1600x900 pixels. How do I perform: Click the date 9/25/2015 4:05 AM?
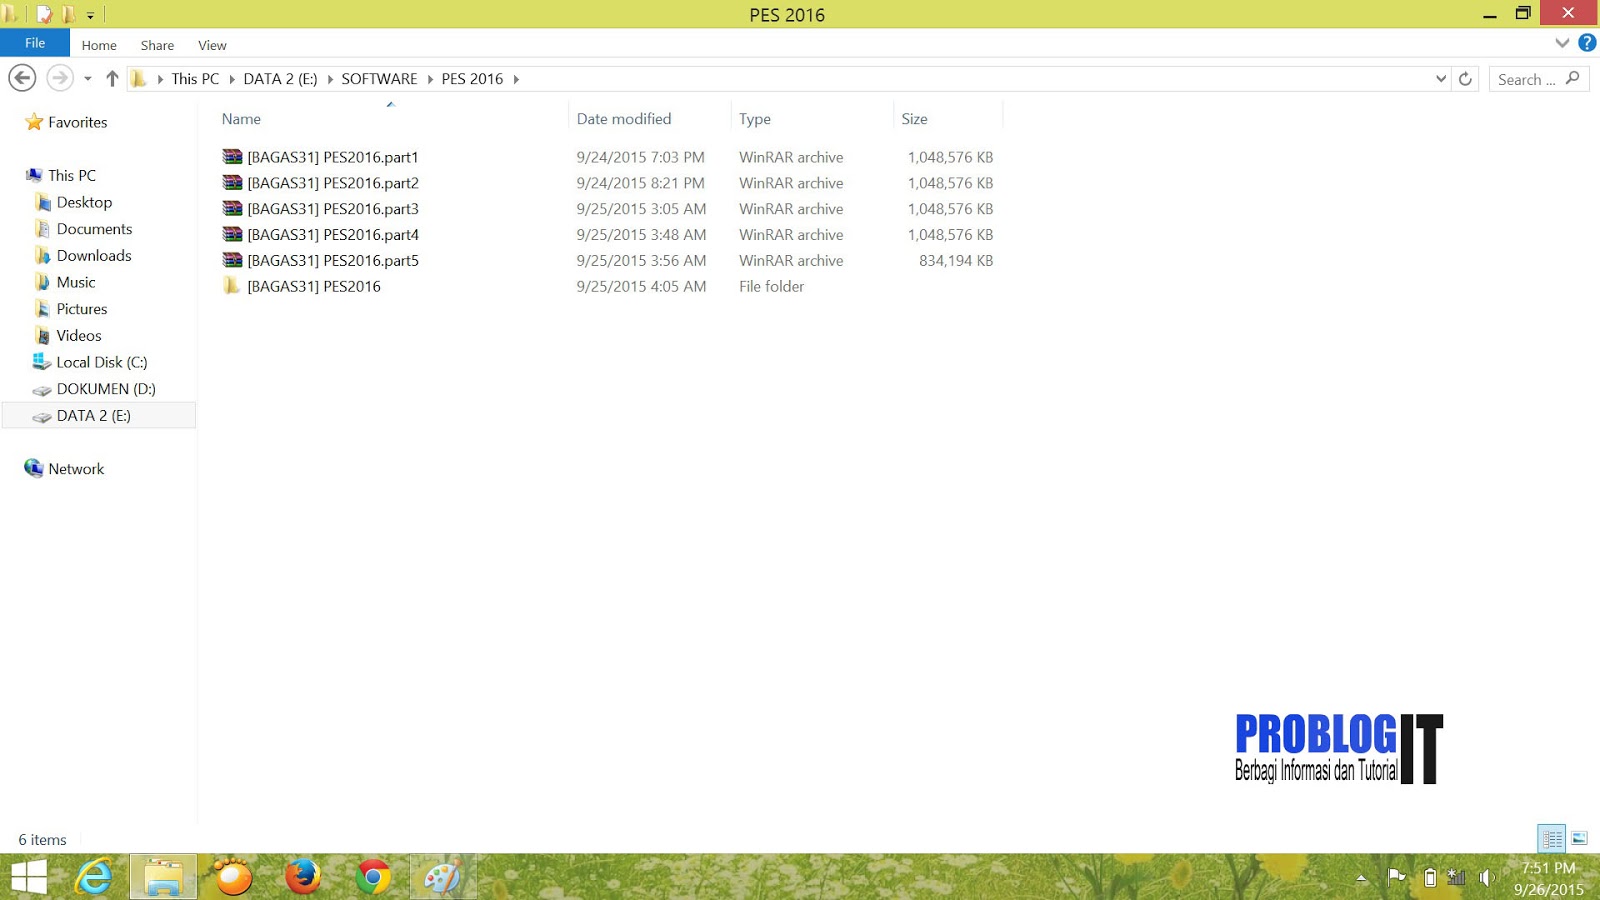[x=641, y=286]
